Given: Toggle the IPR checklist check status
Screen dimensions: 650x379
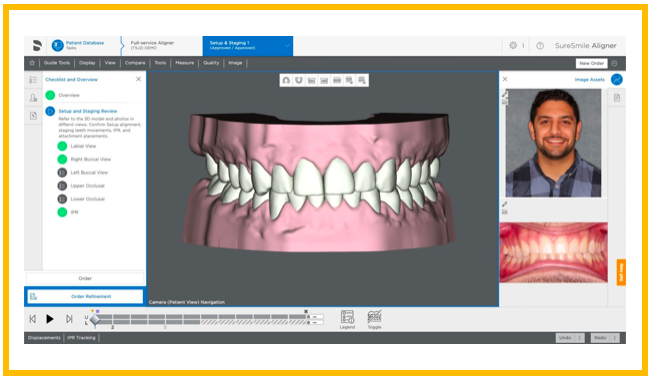Looking at the screenshot, I should 62,212.
